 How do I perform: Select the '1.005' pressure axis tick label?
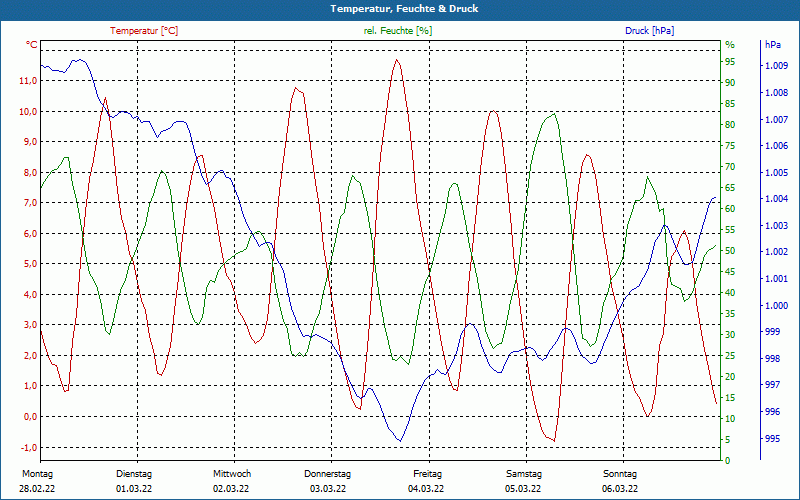click(777, 172)
